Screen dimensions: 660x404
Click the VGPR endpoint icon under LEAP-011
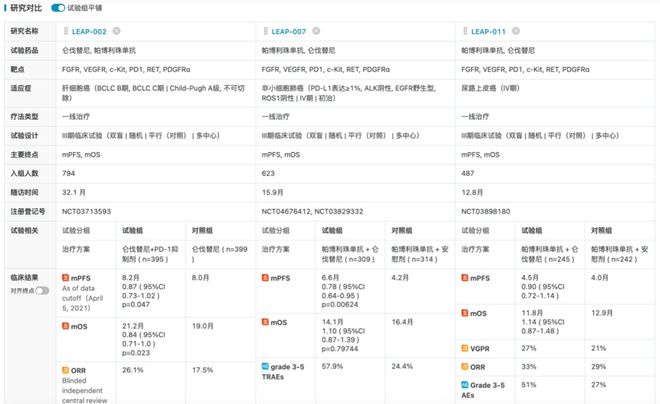pos(465,348)
